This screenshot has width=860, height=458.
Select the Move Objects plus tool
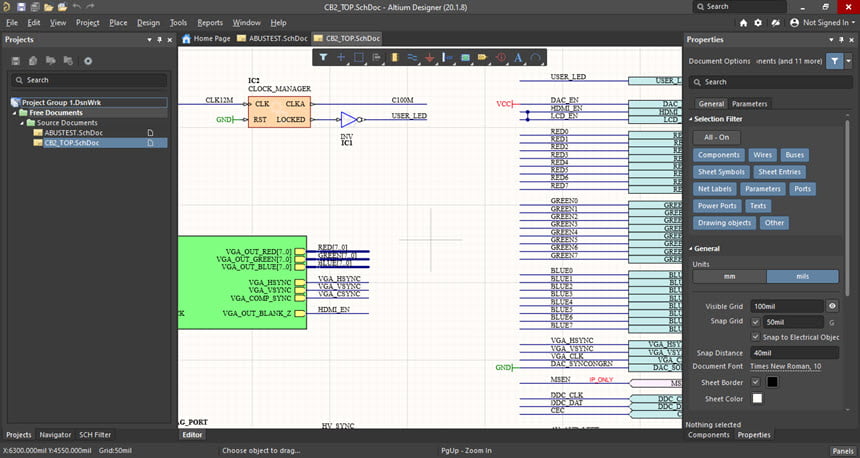click(341, 57)
